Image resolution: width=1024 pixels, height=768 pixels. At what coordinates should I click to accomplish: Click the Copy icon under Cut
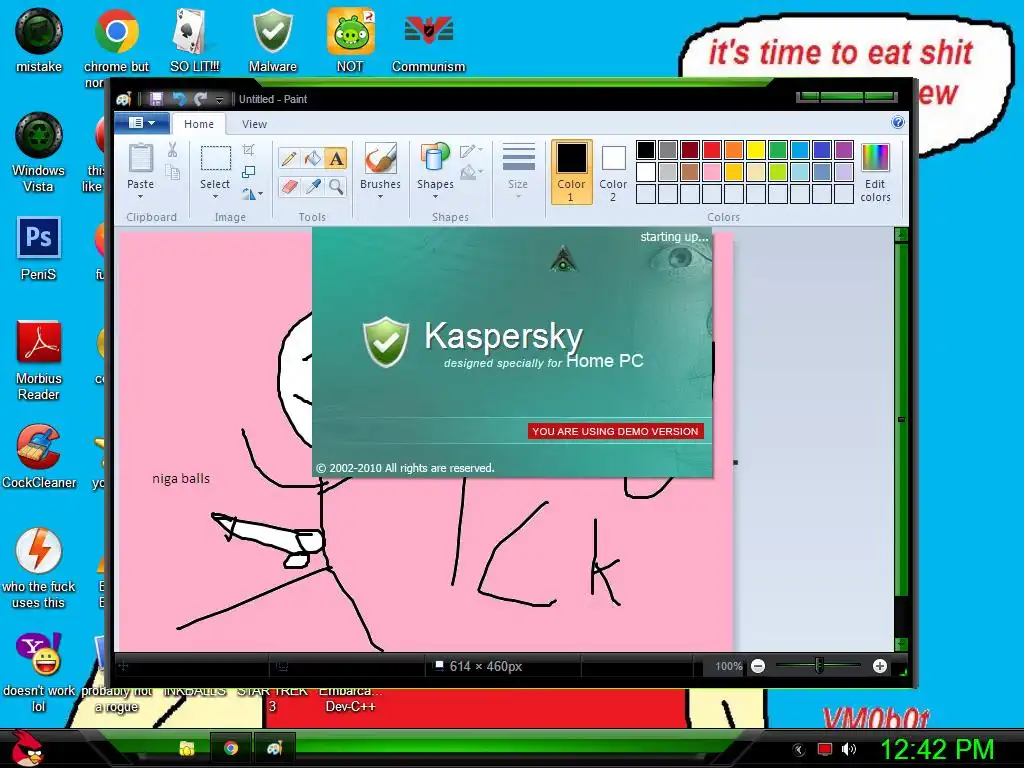[172, 172]
